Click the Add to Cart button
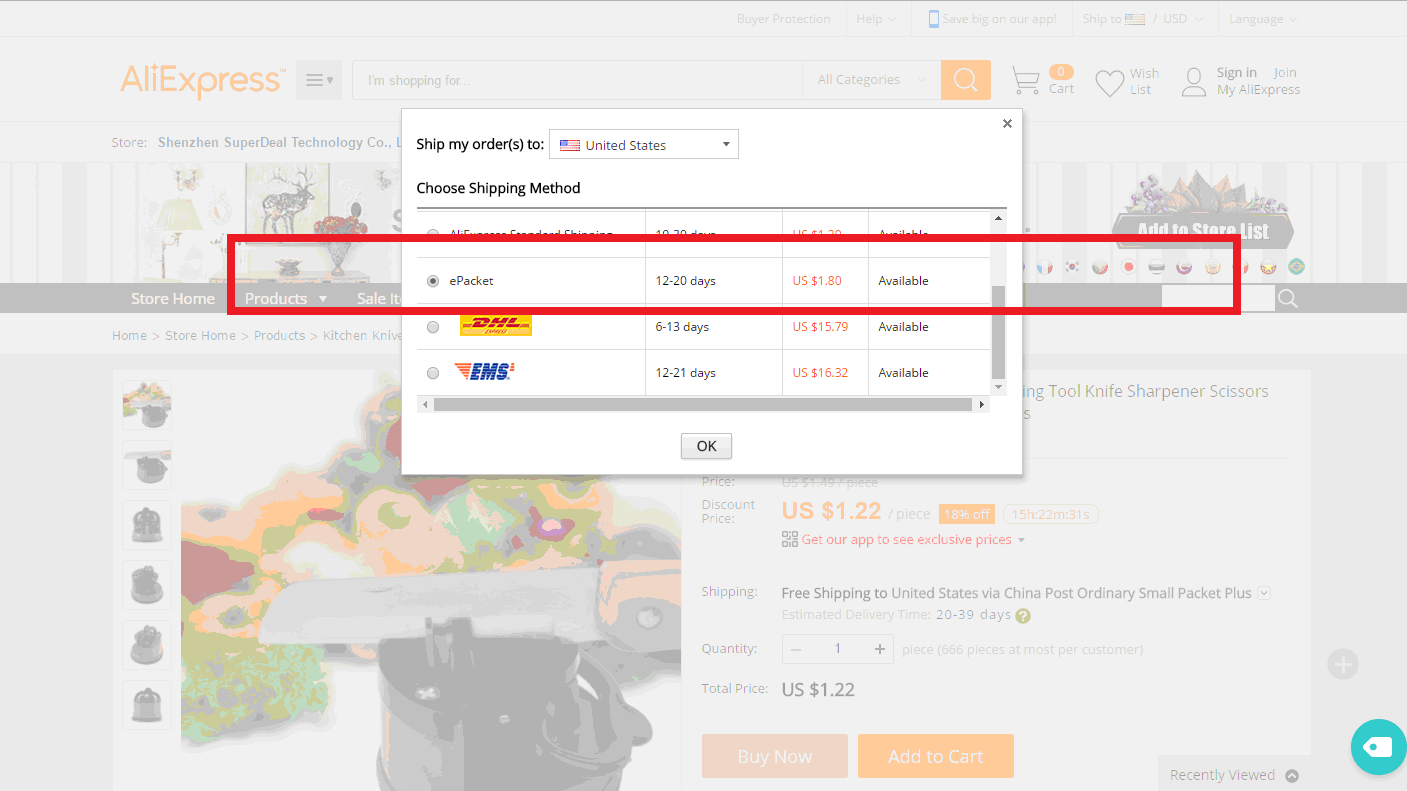The width and height of the screenshot is (1407, 791). [x=935, y=756]
